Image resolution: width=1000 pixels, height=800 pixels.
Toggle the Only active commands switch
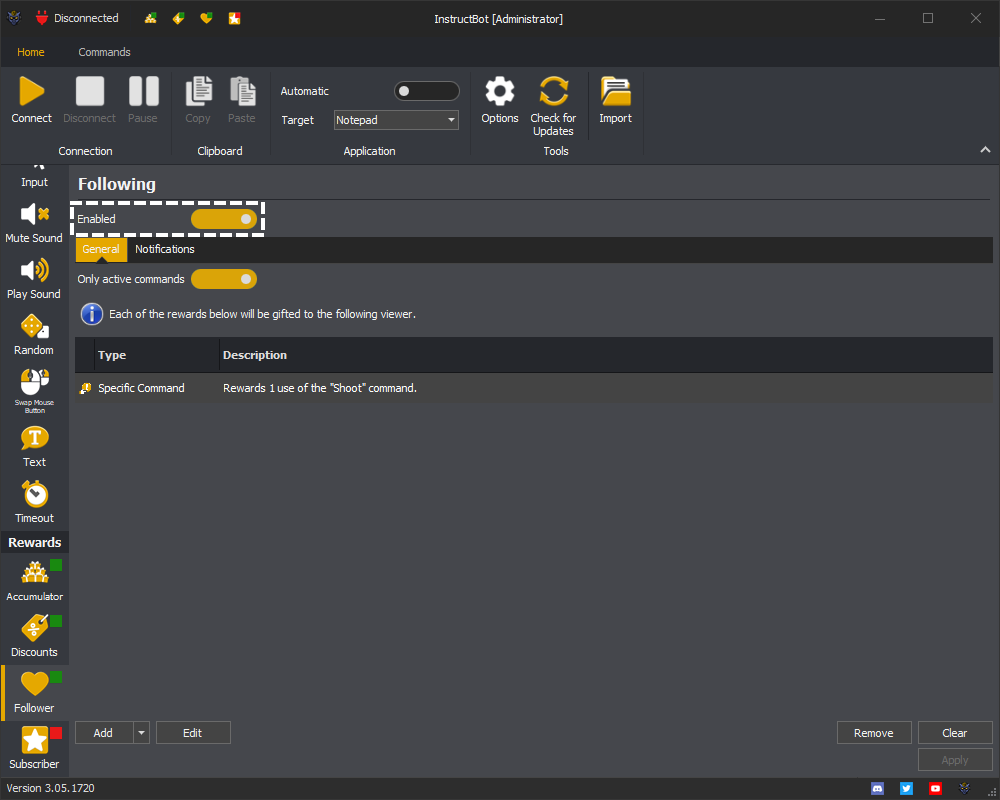point(224,279)
